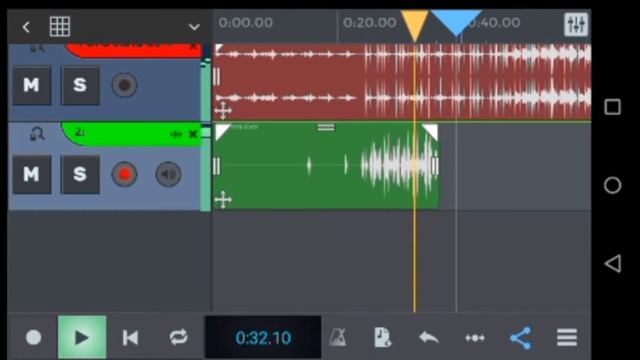The image size is (640, 360).
Task: Click the move cross on red clip
Action: (223, 111)
